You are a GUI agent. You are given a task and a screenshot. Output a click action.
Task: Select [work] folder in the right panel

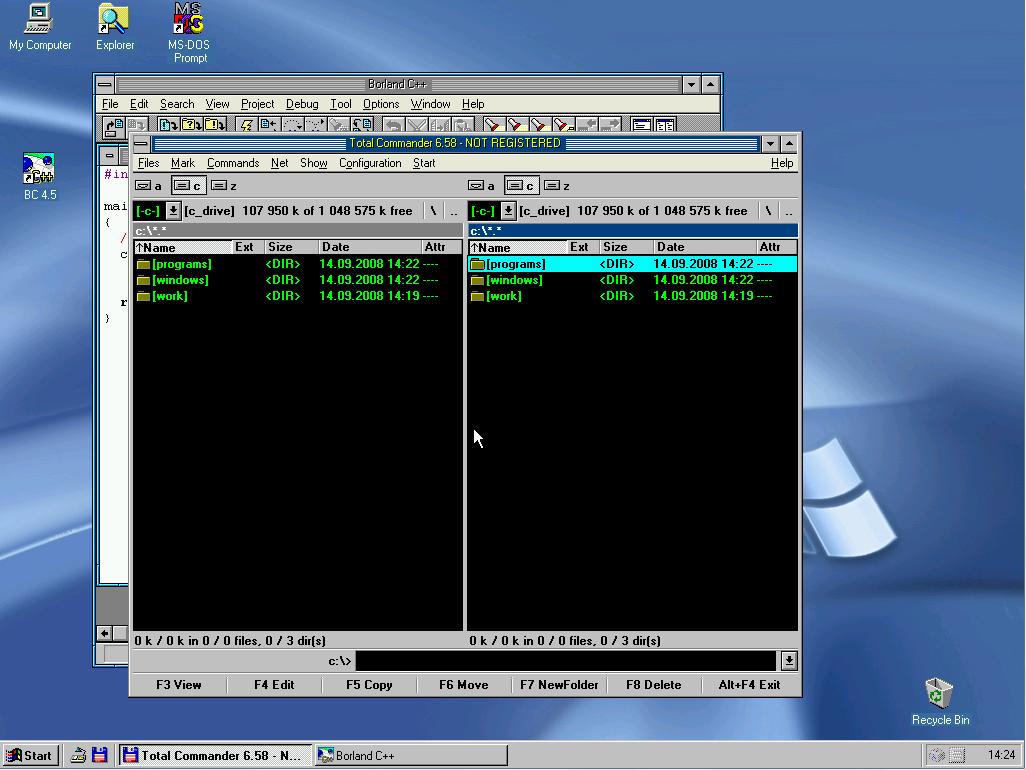(633, 296)
